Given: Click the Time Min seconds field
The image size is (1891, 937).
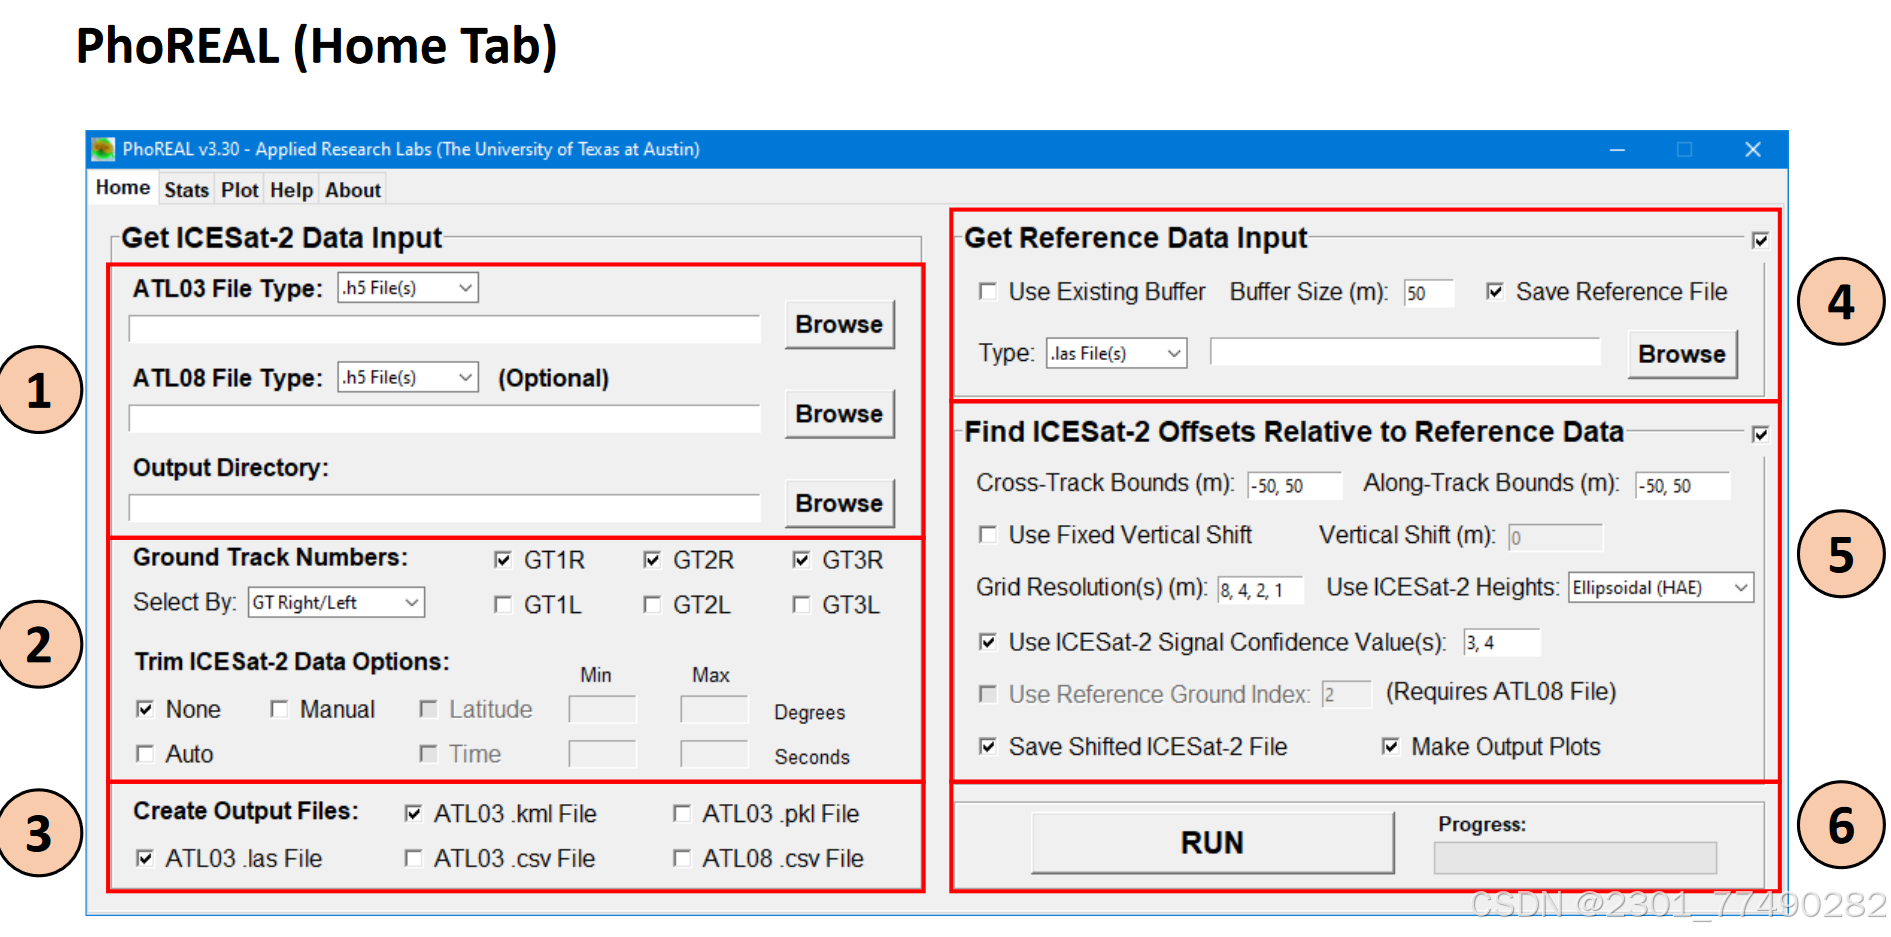Looking at the screenshot, I should 602,754.
